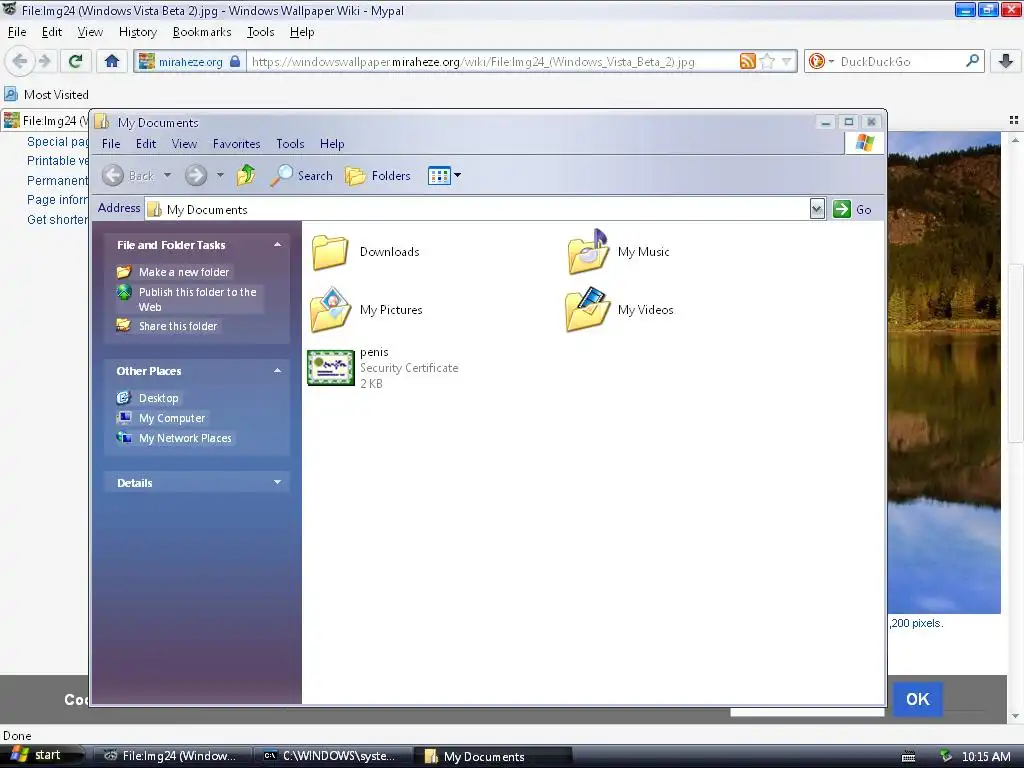Open Help menu in My Documents window
The image size is (1024, 768).
[332, 144]
